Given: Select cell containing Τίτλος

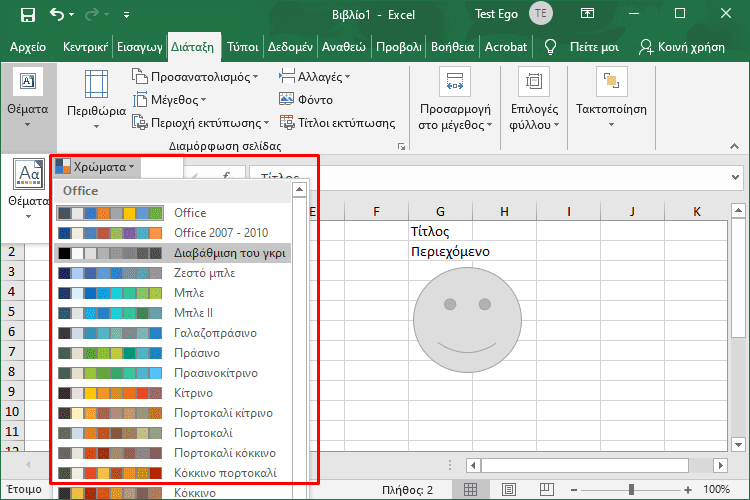Looking at the screenshot, I should (441, 231).
